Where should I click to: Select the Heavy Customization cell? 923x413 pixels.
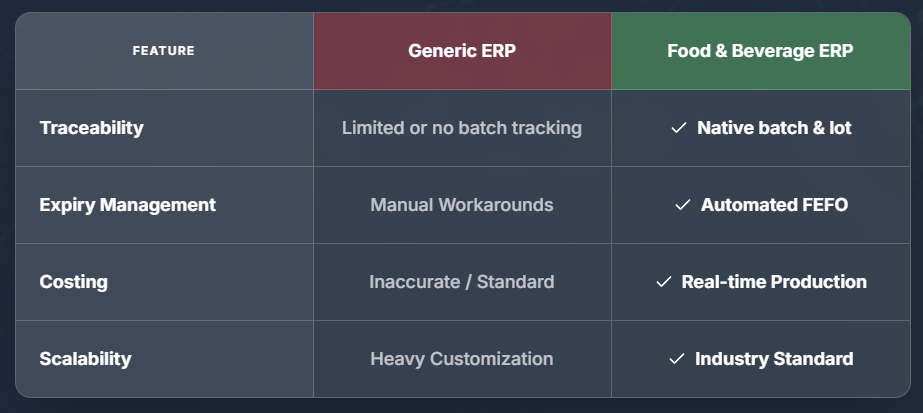[x=462, y=359]
